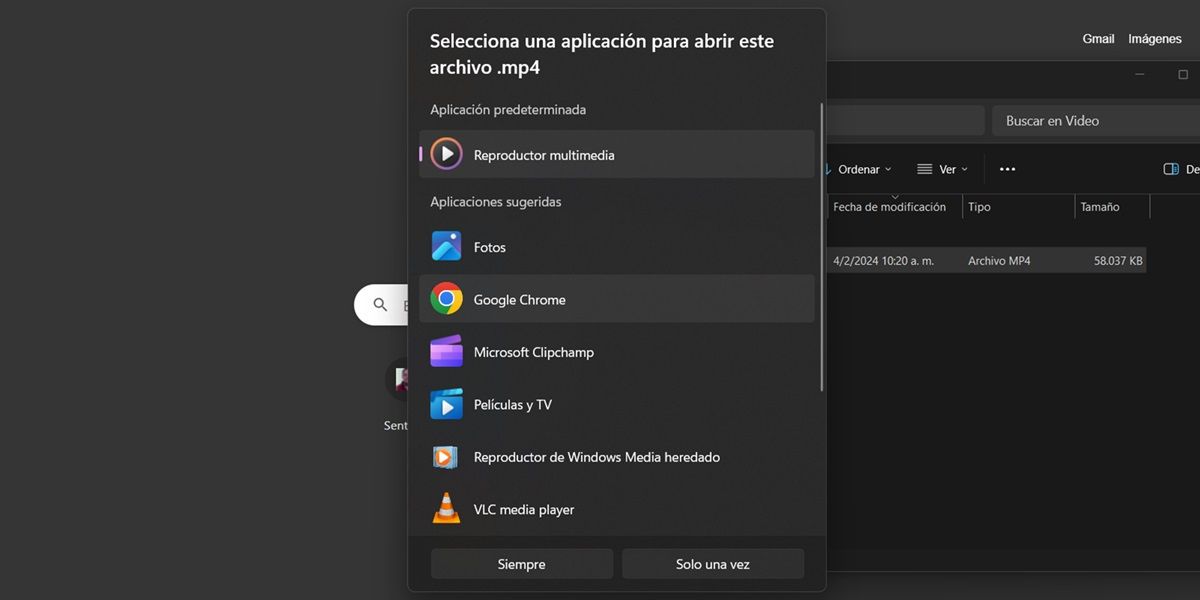This screenshot has width=1200, height=600.
Task: Select the 4/2/2024 10:20 a. m. date cell
Action: tap(883, 261)
